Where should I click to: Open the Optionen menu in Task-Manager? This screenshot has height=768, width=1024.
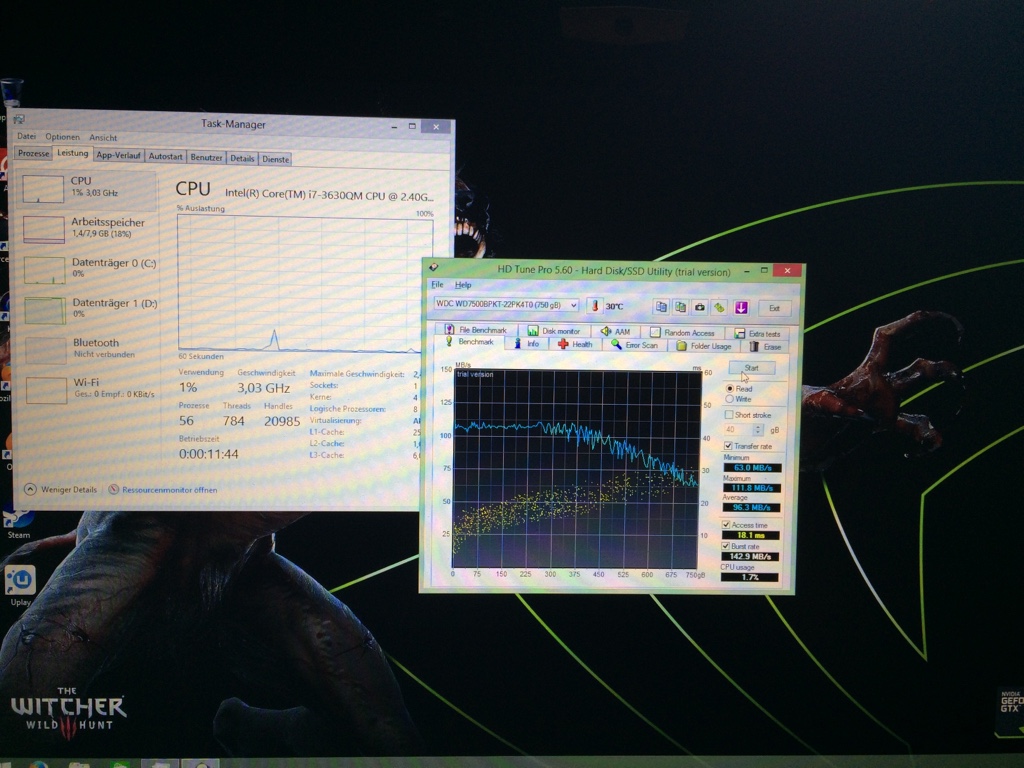[x=62, y=137]
